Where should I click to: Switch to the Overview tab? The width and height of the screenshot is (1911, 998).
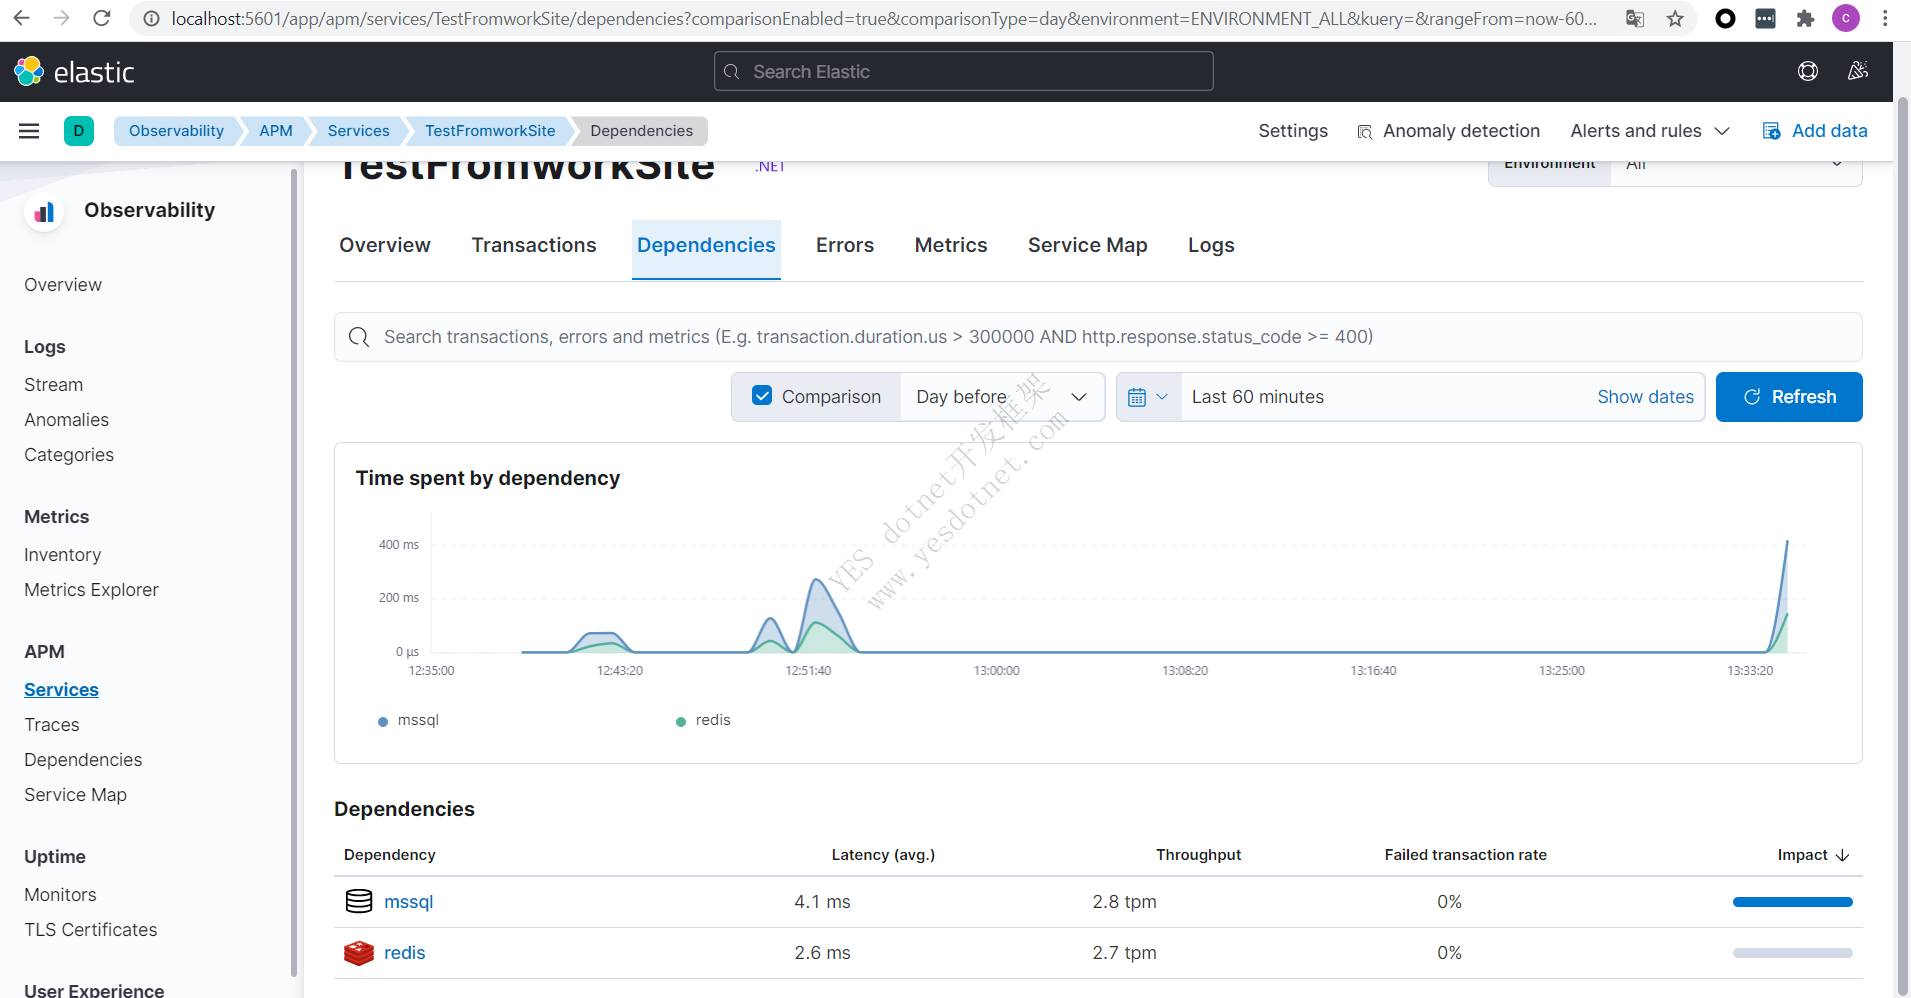[x=385, y=245]
